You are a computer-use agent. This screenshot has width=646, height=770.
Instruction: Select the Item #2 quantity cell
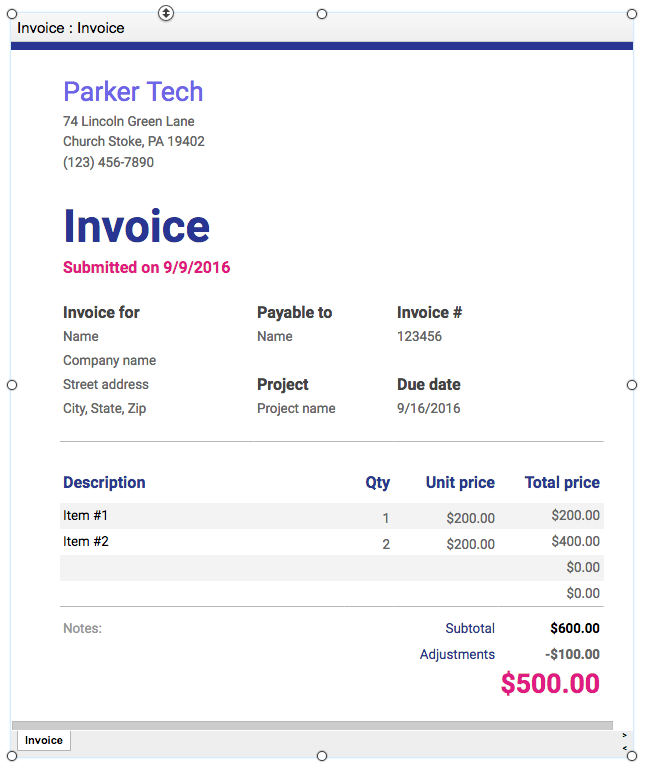point(386,544)
